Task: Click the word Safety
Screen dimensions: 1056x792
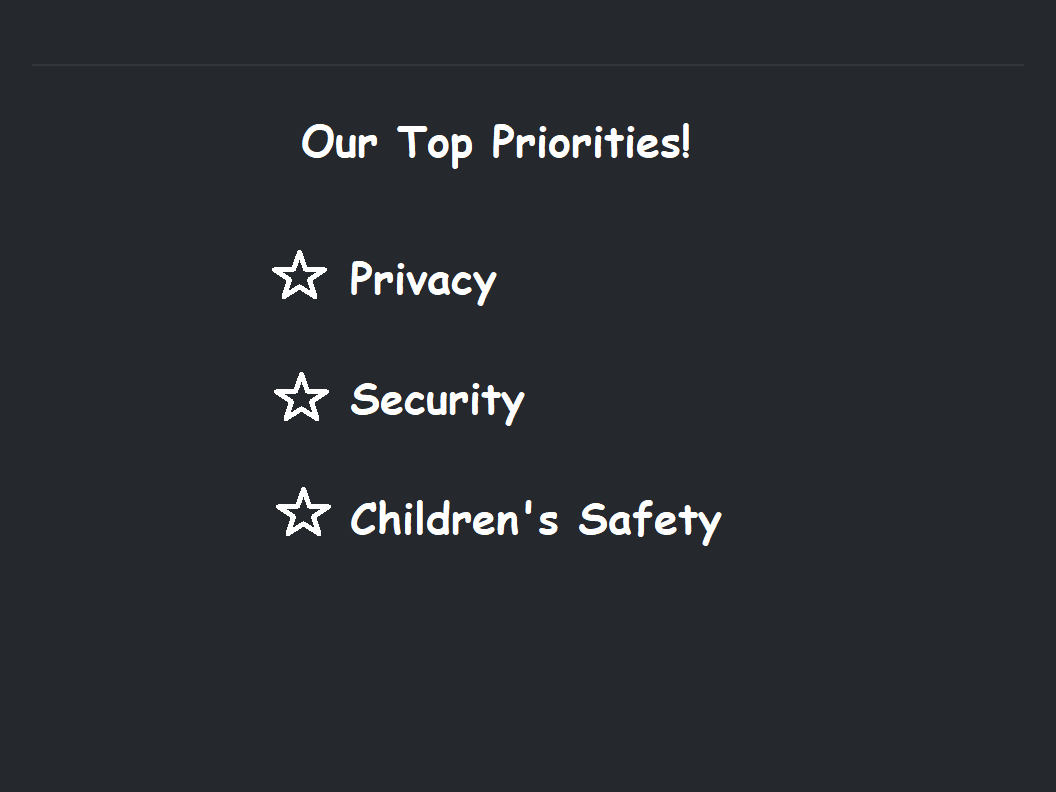Action: point(651,521)
